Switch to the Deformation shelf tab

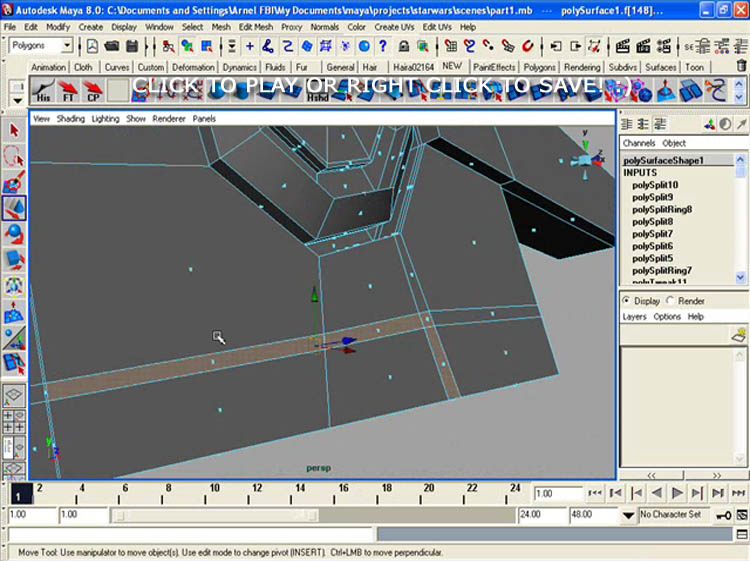pos(192,67)
